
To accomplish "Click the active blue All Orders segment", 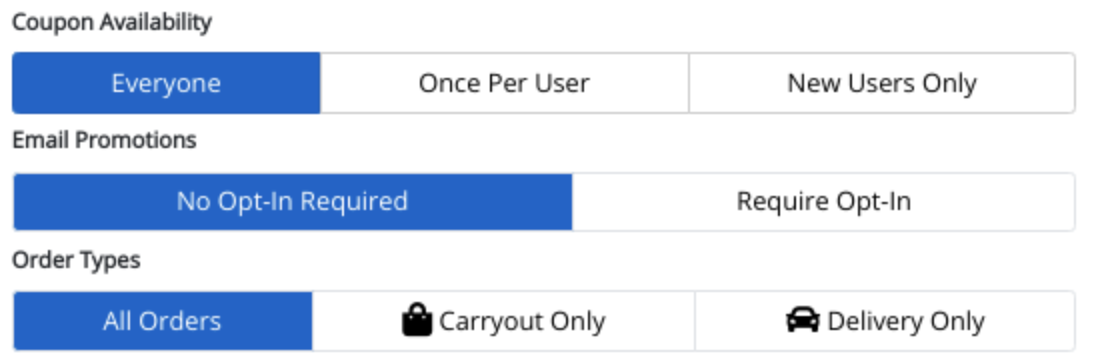I will click(x=162, y=321).
